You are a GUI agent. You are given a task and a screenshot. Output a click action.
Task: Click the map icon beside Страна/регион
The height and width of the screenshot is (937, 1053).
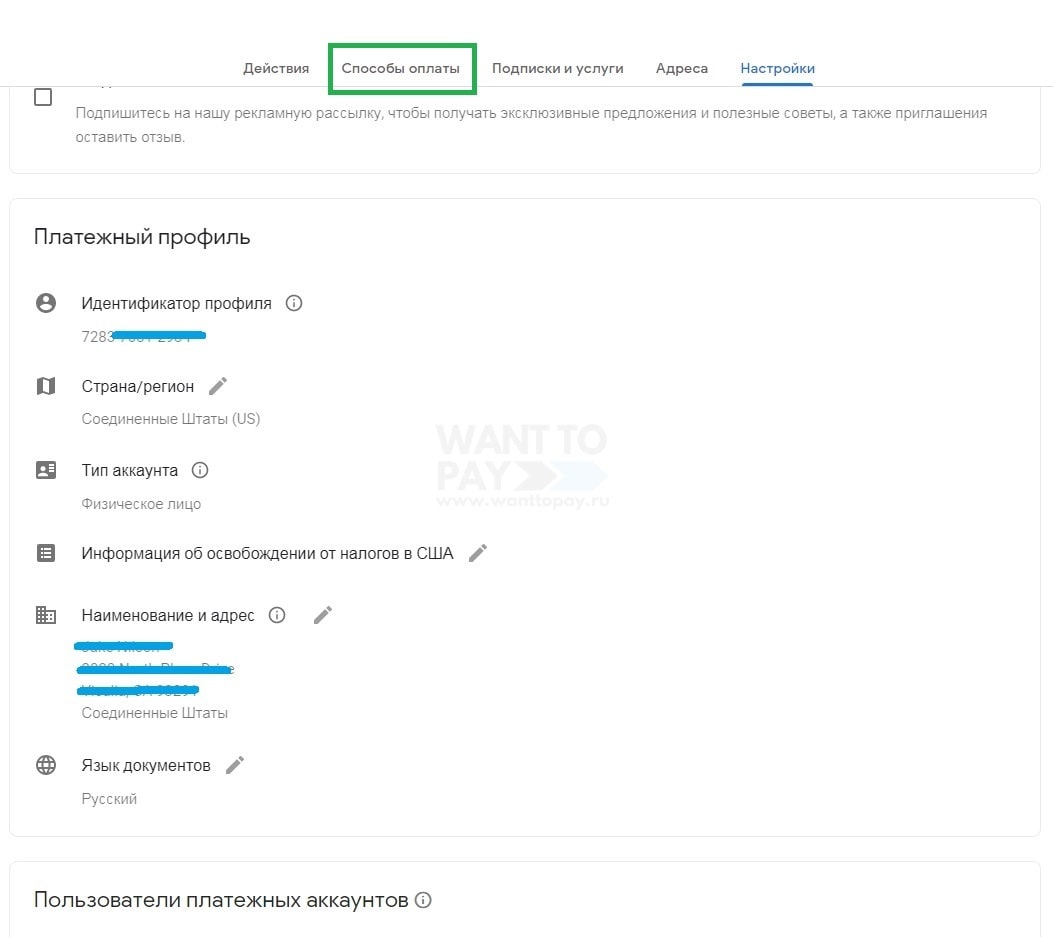[x=46, y=386]
